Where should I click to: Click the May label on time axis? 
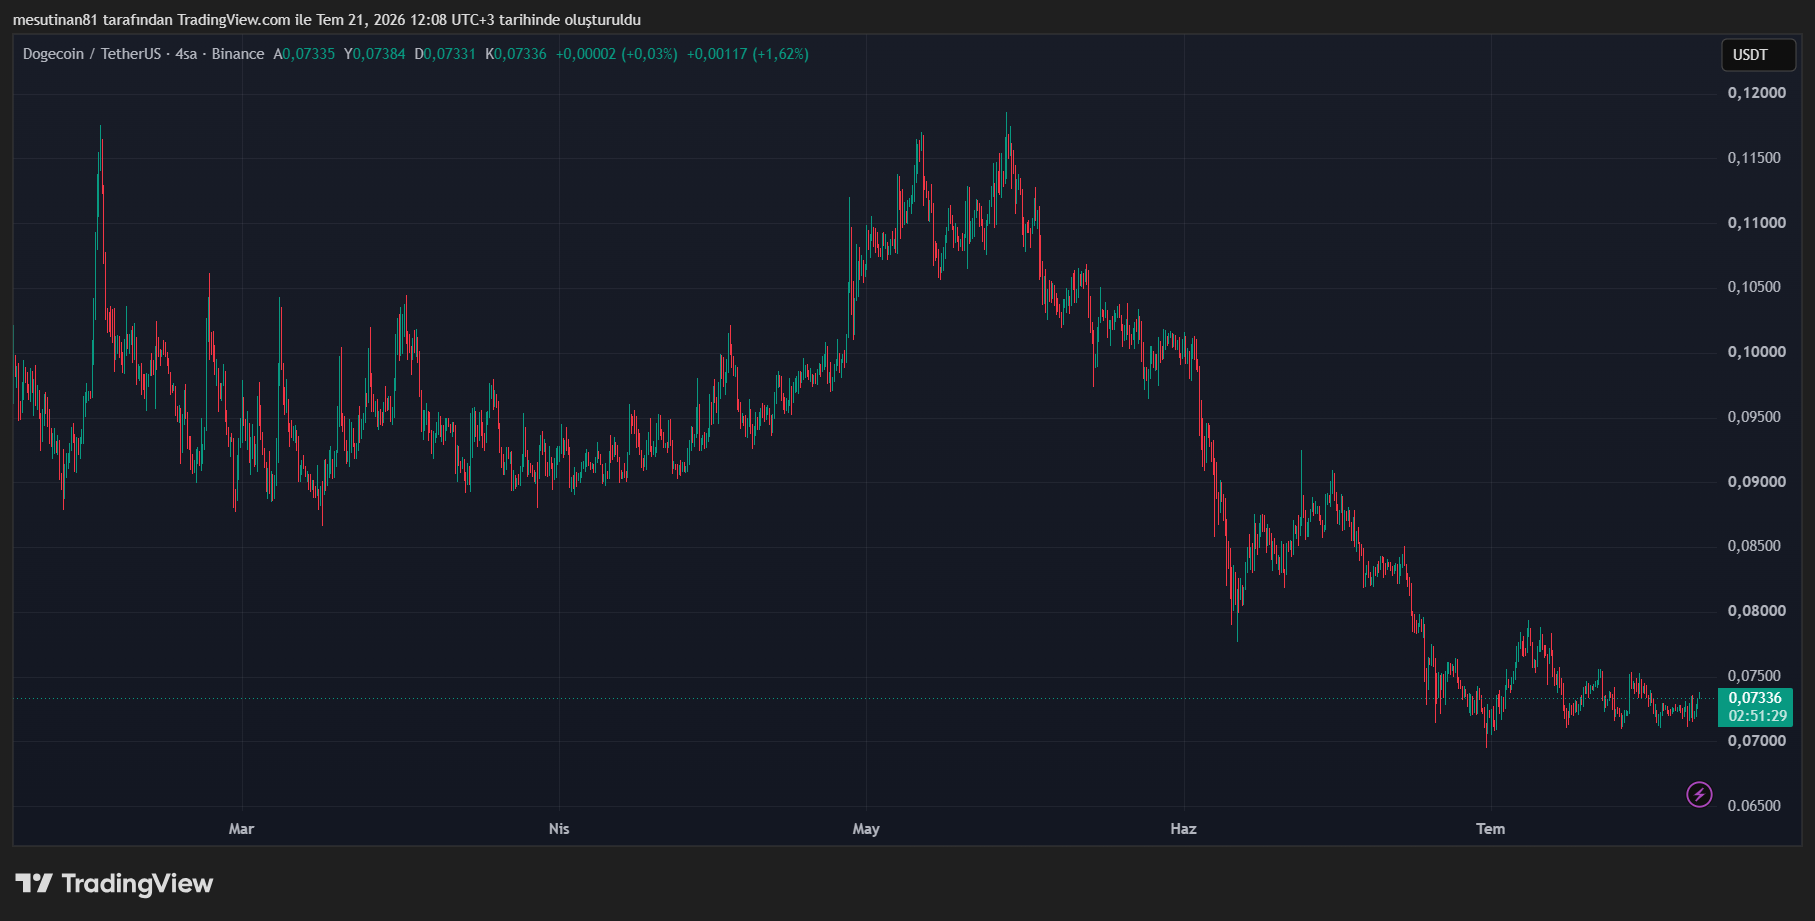tap(866, 828)
